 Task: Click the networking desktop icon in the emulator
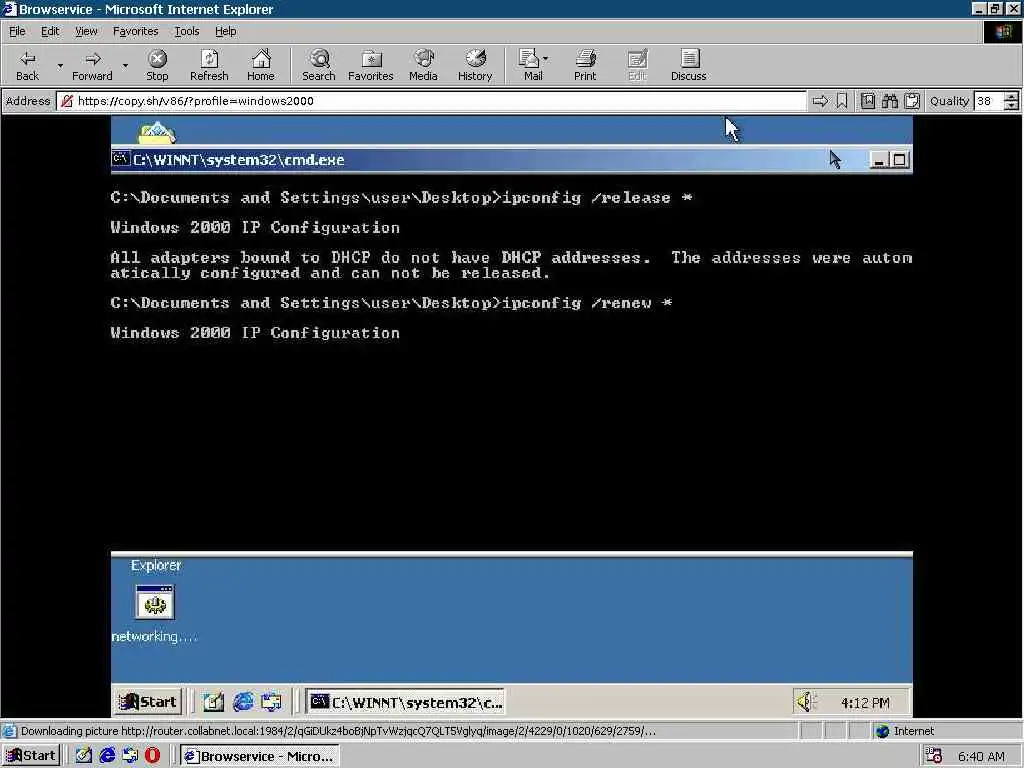point(155,613)
